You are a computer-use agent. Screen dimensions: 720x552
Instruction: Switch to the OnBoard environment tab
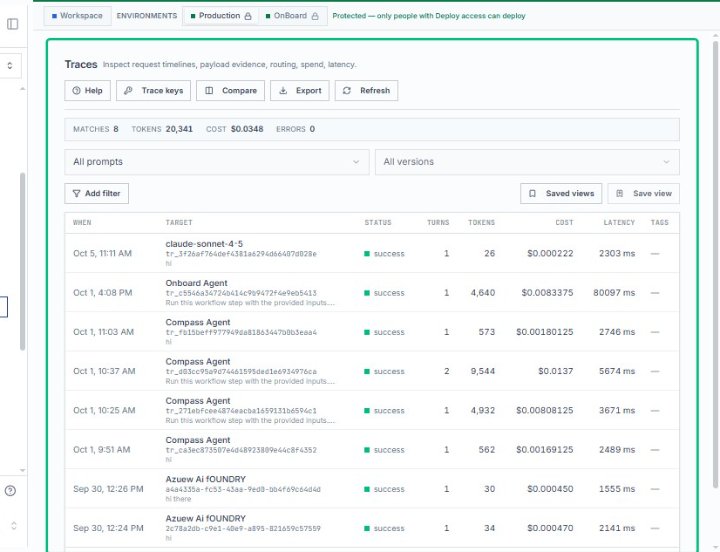(x=292, y=16)
